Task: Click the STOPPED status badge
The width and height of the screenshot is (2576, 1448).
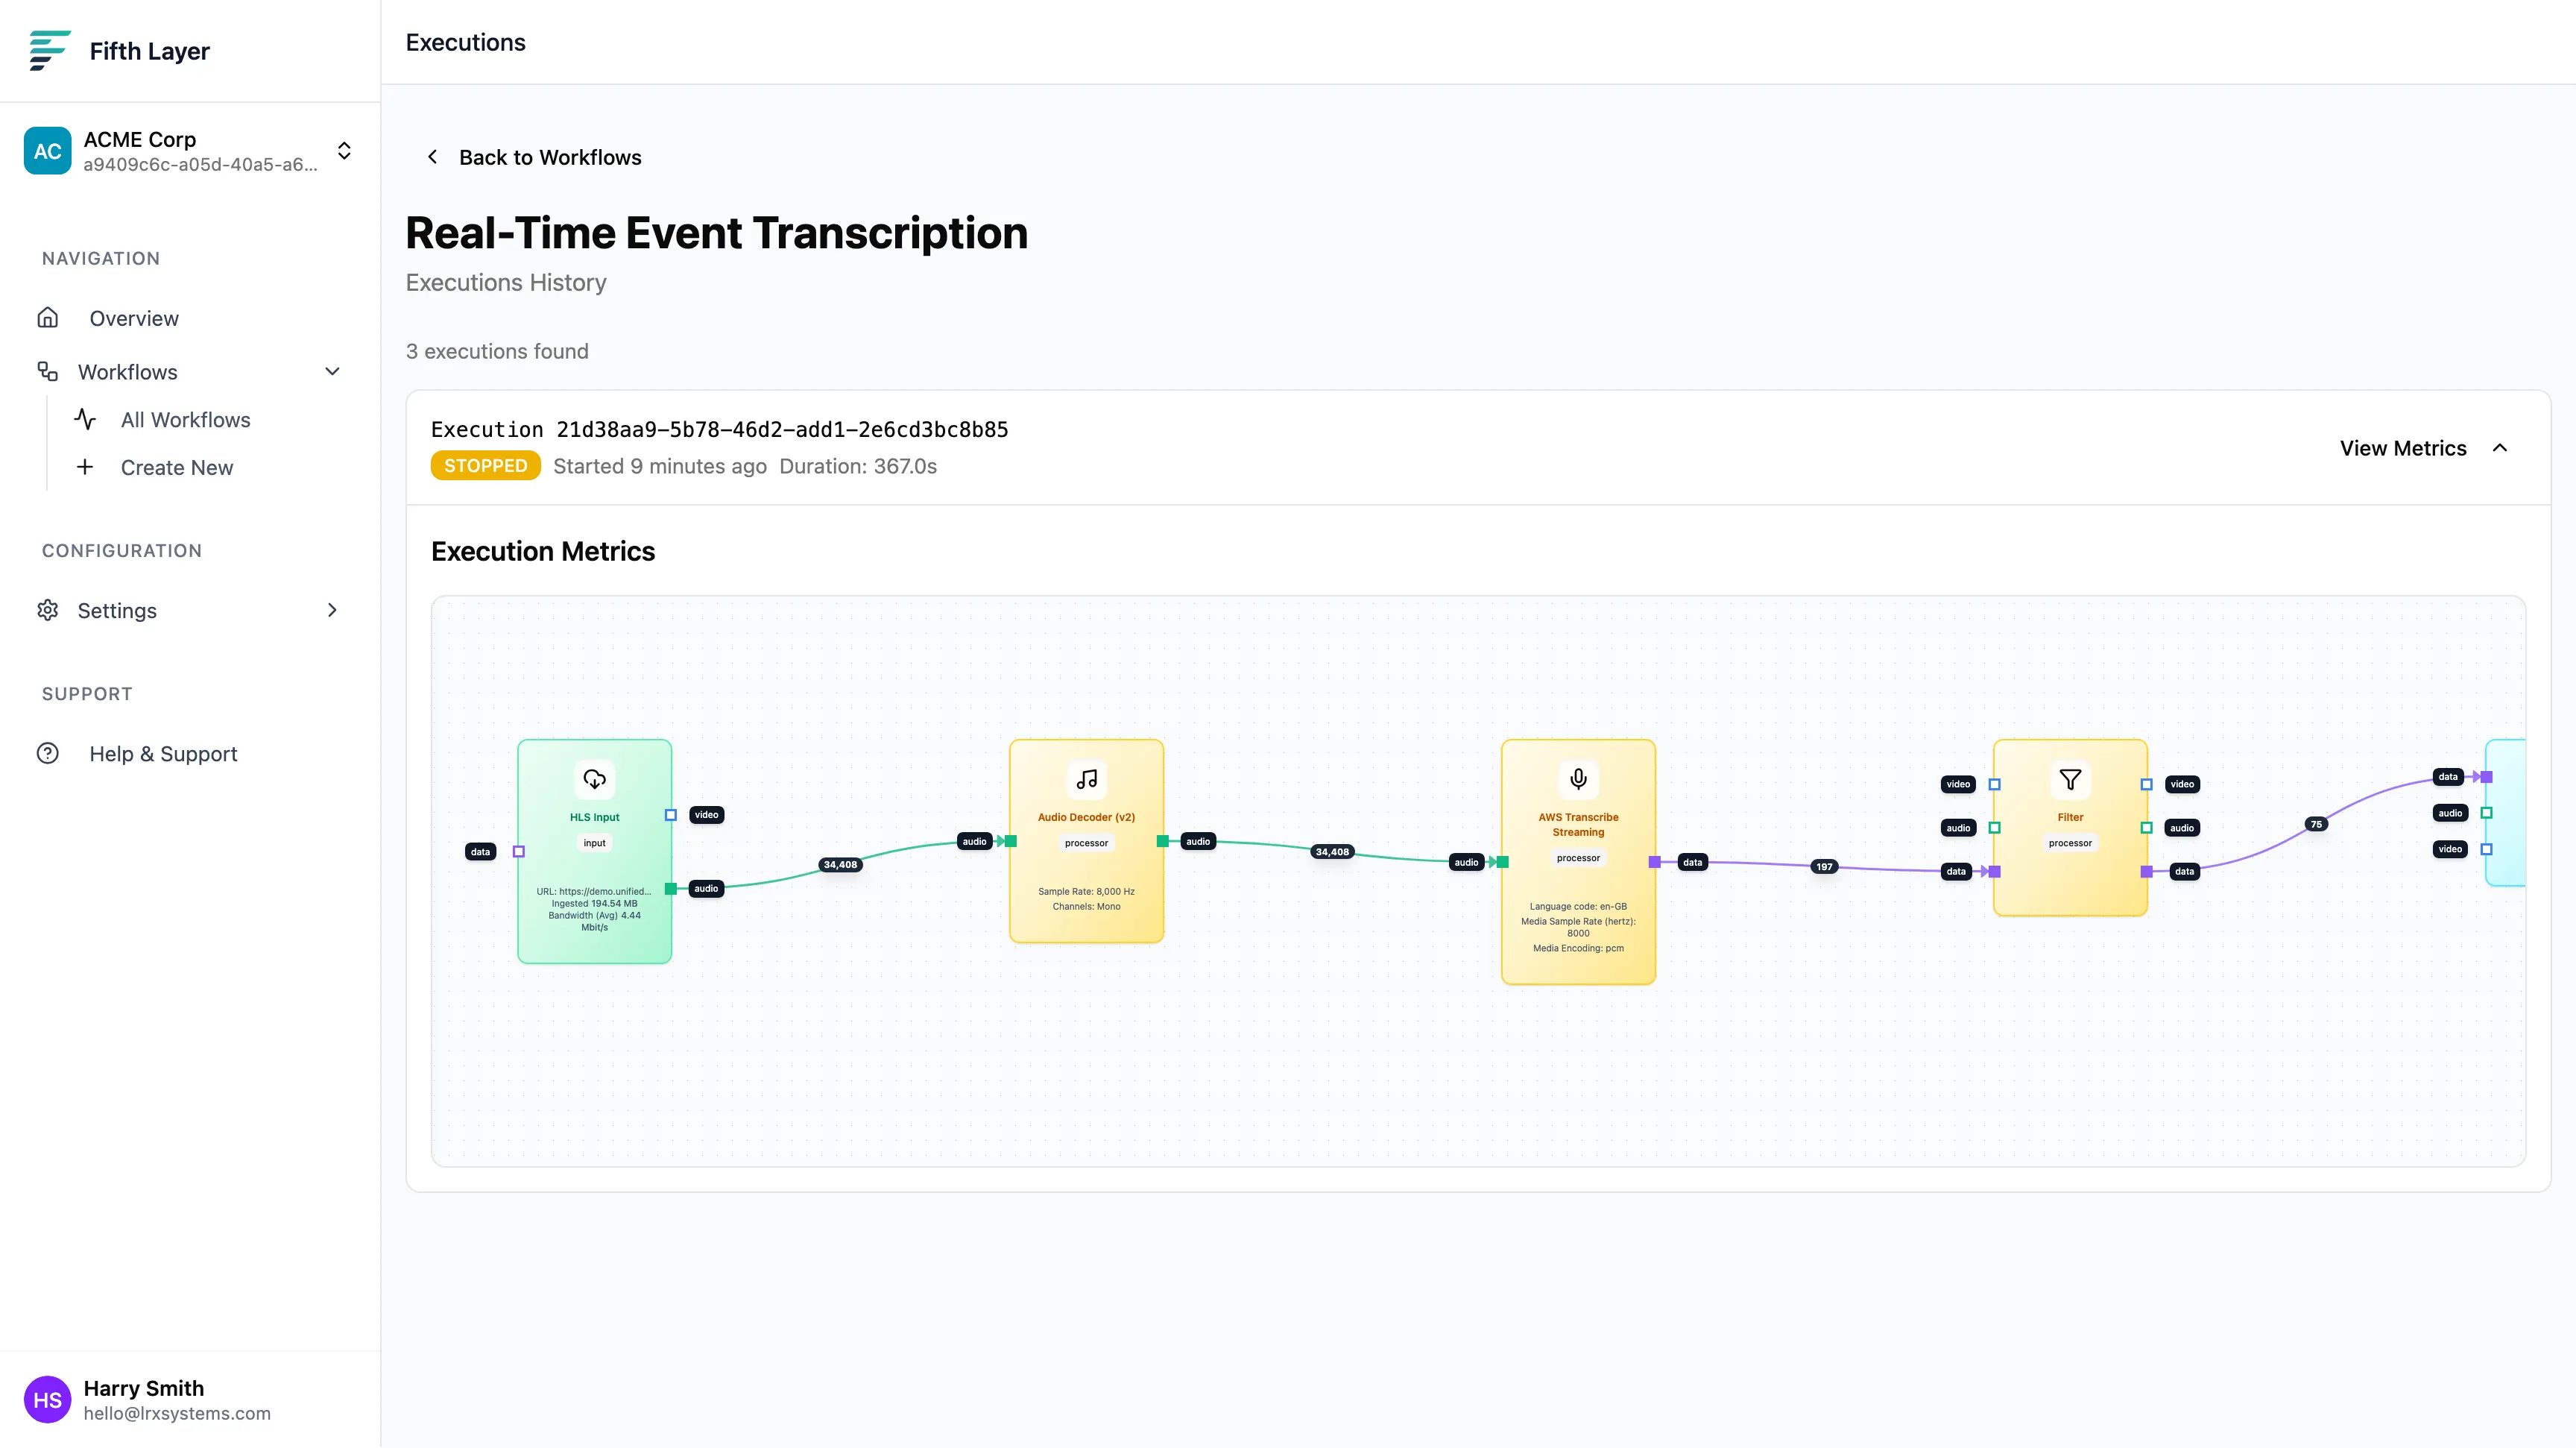Action: (x=485, y=465)
